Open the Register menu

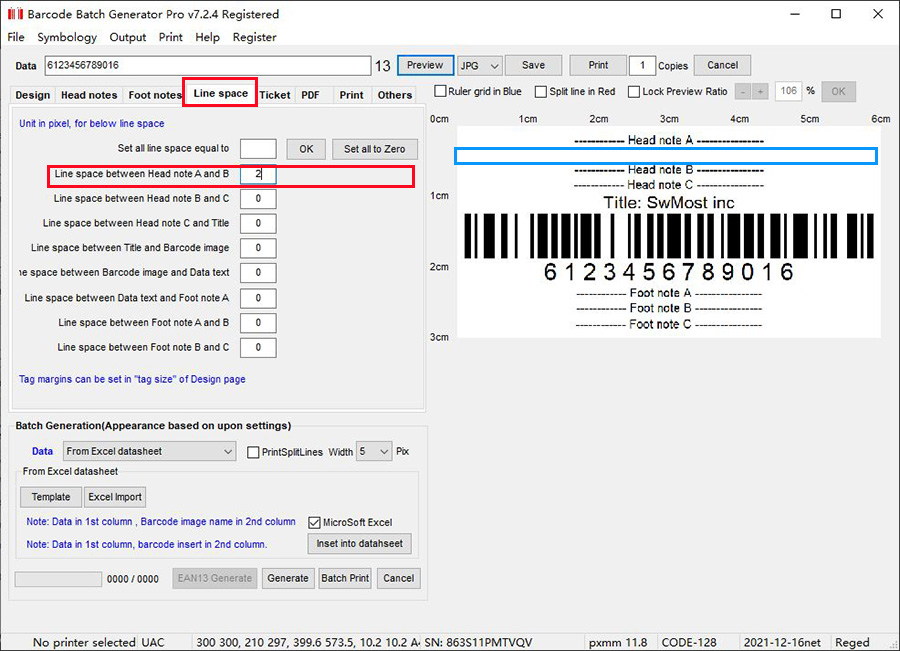point(254,37)
